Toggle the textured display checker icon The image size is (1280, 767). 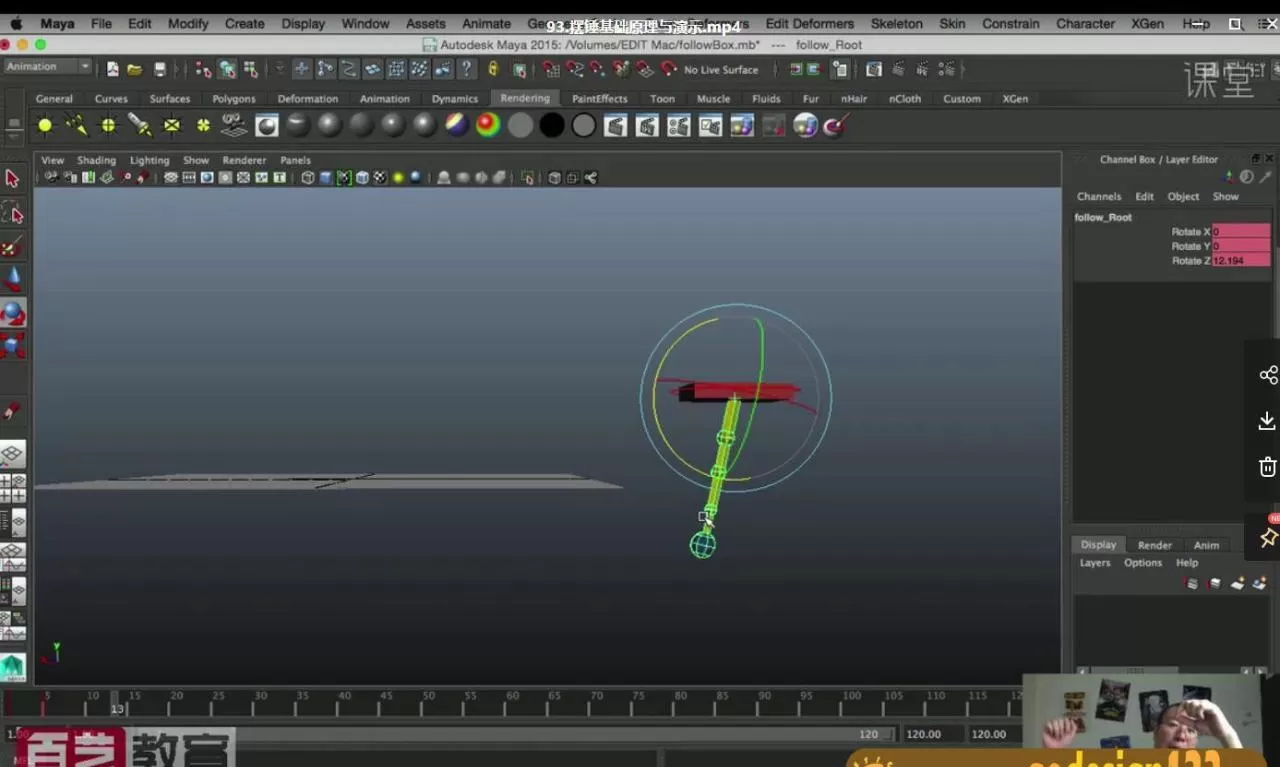point(379,178)
